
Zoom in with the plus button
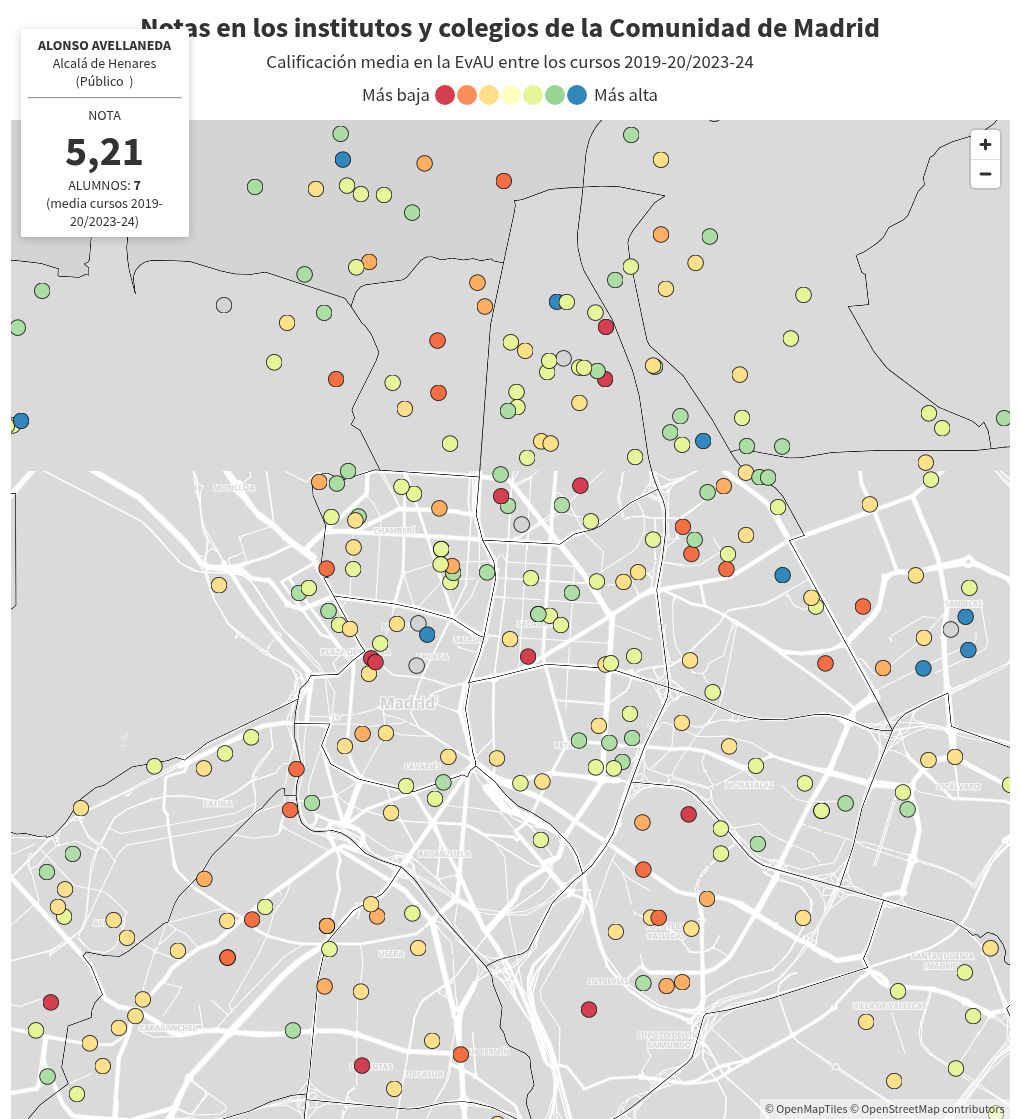(984, 145)
